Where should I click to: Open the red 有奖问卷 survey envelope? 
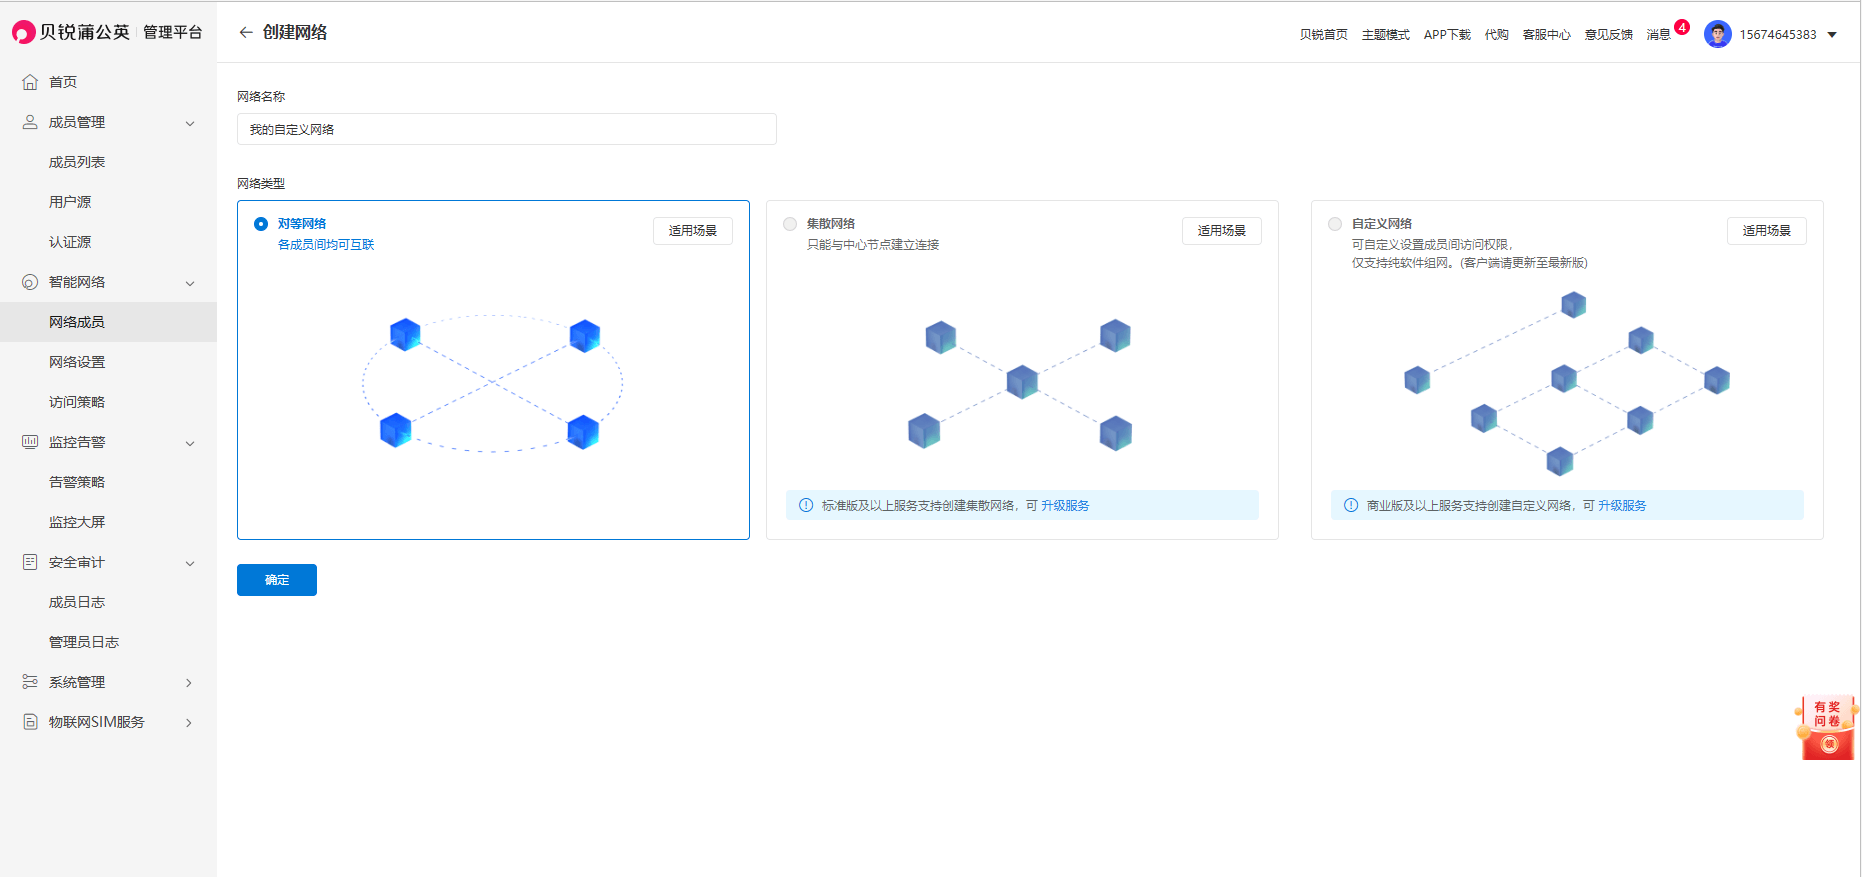pos(1827,729)
